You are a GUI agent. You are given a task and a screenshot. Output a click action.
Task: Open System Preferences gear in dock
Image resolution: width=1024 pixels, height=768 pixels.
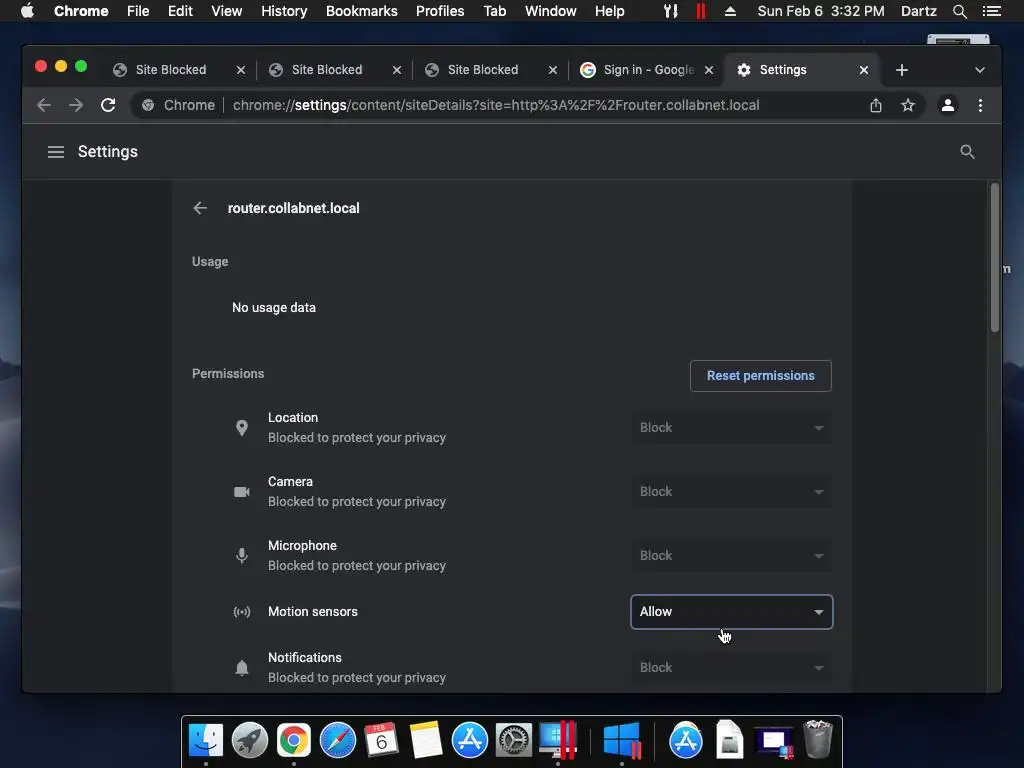pos(514,741)
